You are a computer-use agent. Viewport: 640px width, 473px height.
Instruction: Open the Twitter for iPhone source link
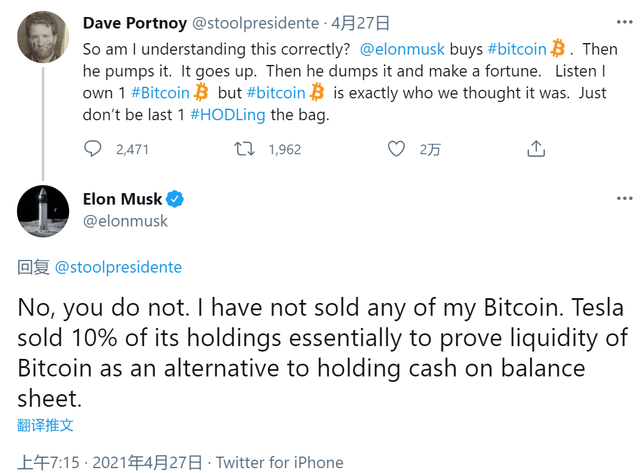279,463
